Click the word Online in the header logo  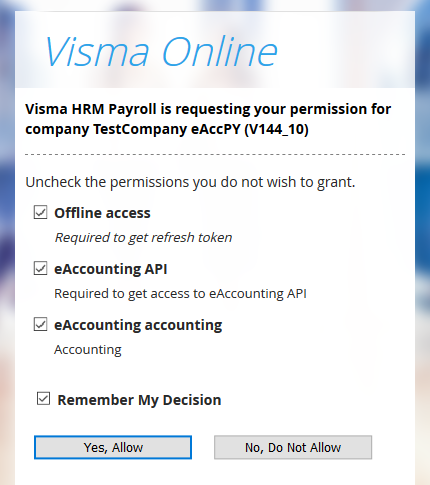220,51
